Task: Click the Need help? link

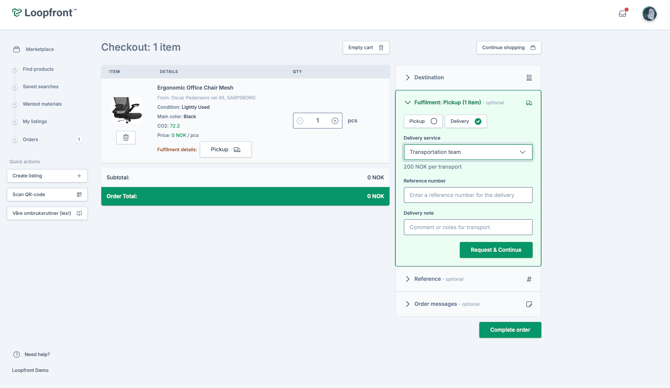Action: click(37, 354)
